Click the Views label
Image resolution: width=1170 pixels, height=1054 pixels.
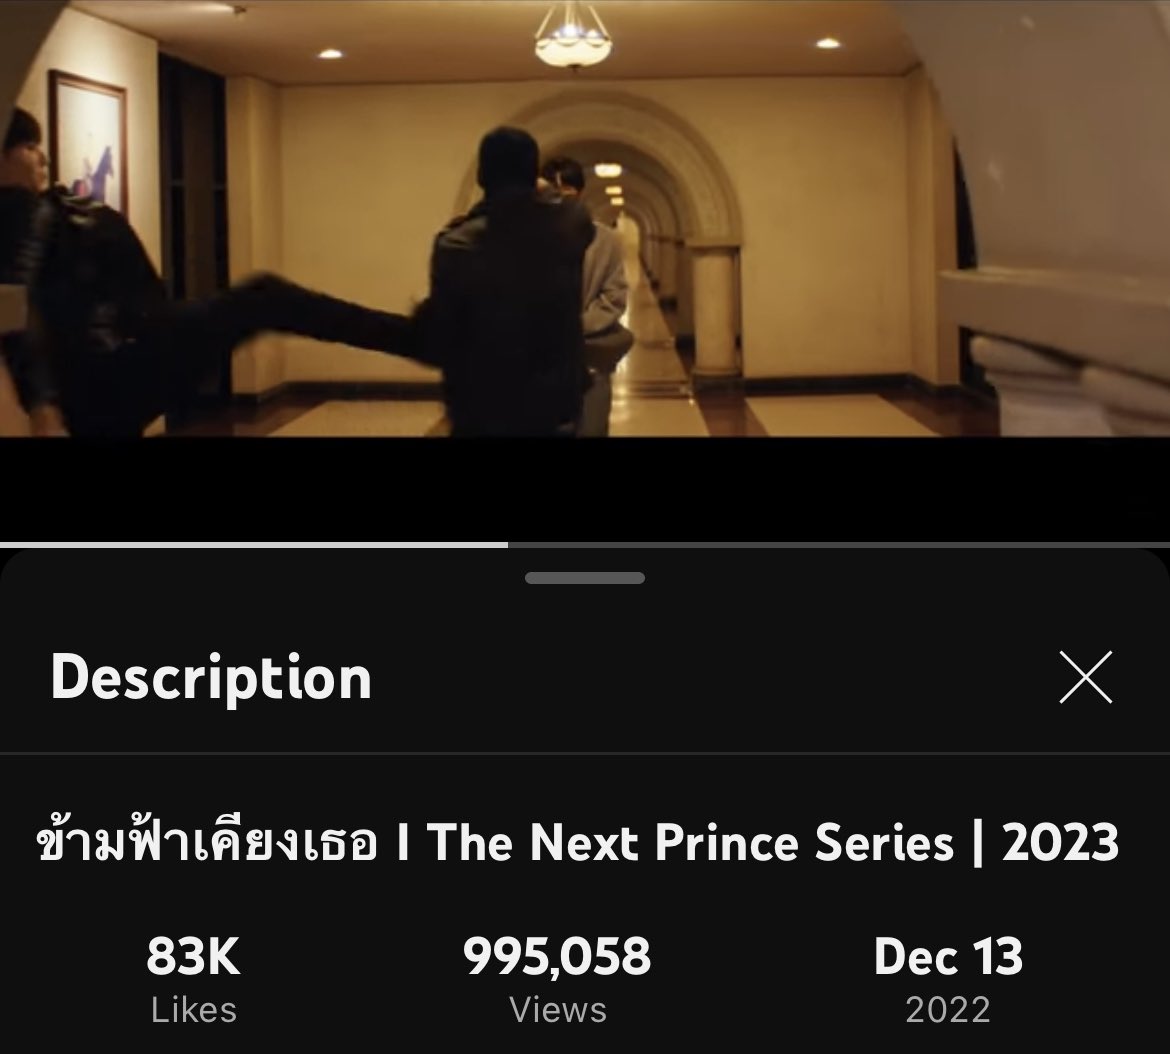click(x=558, y=1011)
